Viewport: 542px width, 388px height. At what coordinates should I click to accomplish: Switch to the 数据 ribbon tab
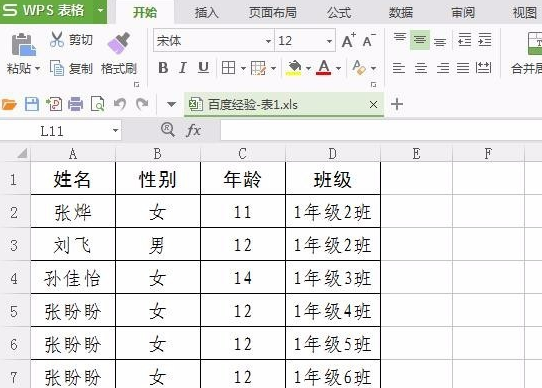pos(401,12)
